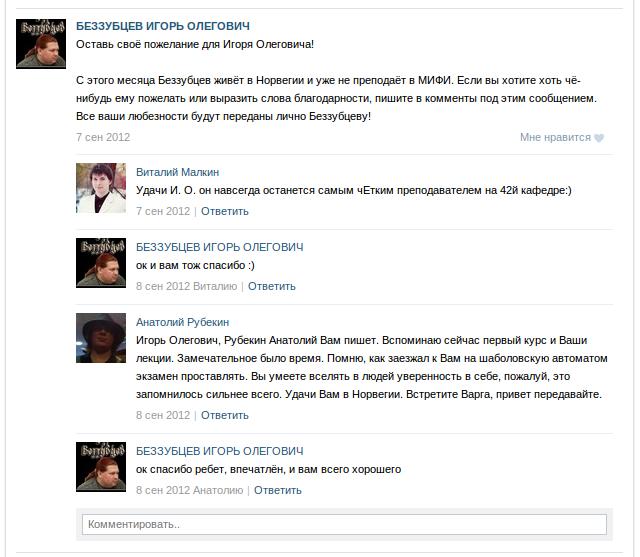
Task: Open Виталий Малкин's profile picture
Action: point(101,188)
